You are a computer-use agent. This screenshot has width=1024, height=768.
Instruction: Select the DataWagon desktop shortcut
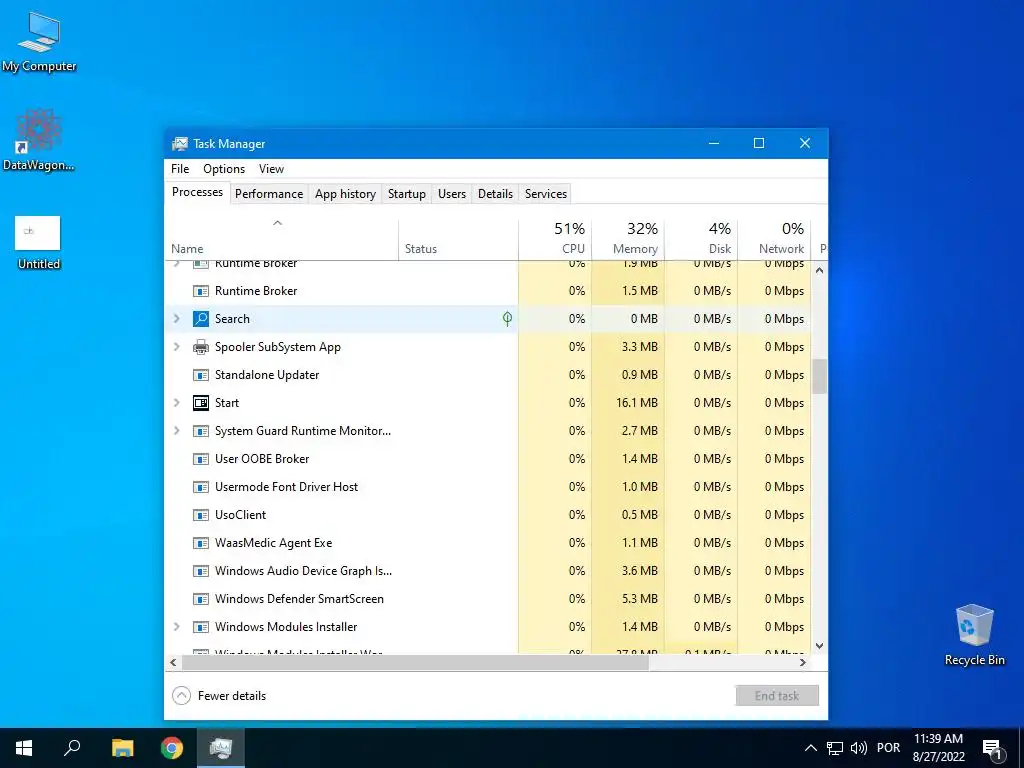(39, 140)
